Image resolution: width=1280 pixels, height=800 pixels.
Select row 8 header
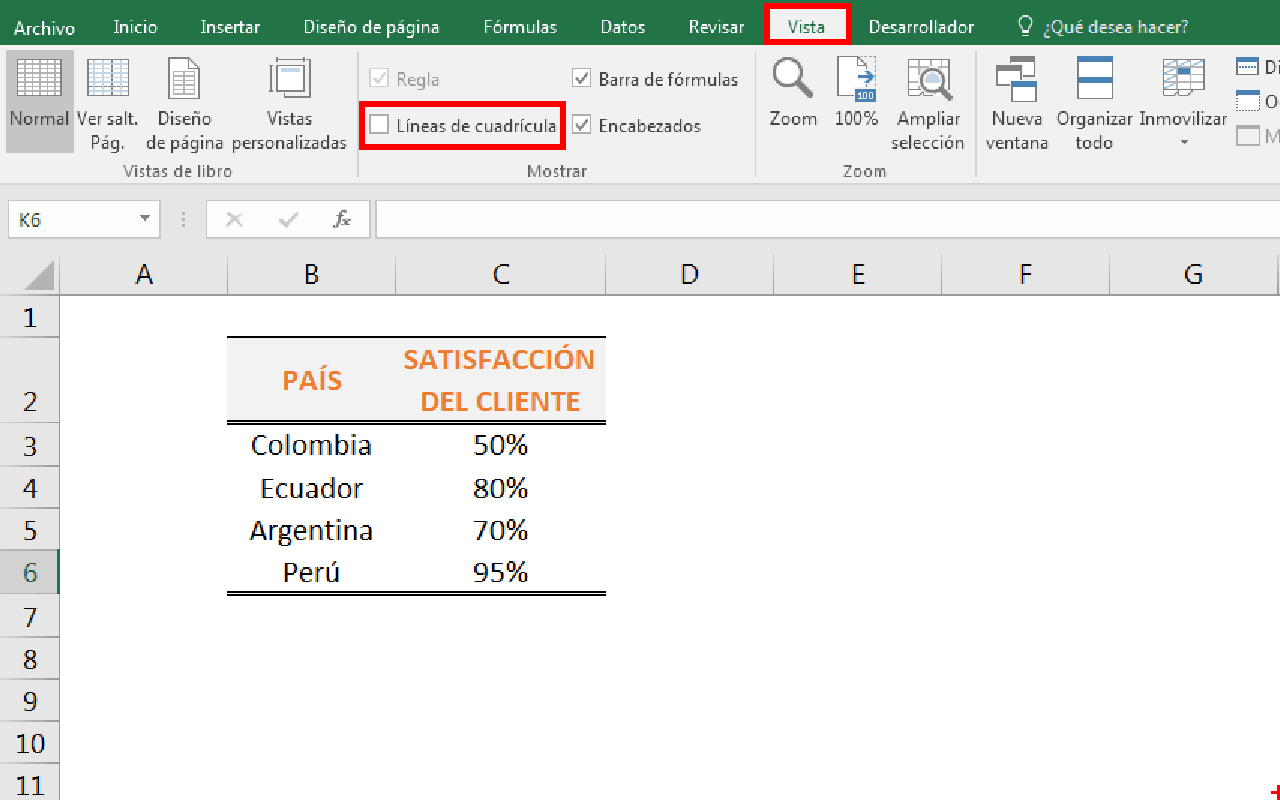click(x=29, y=659)
